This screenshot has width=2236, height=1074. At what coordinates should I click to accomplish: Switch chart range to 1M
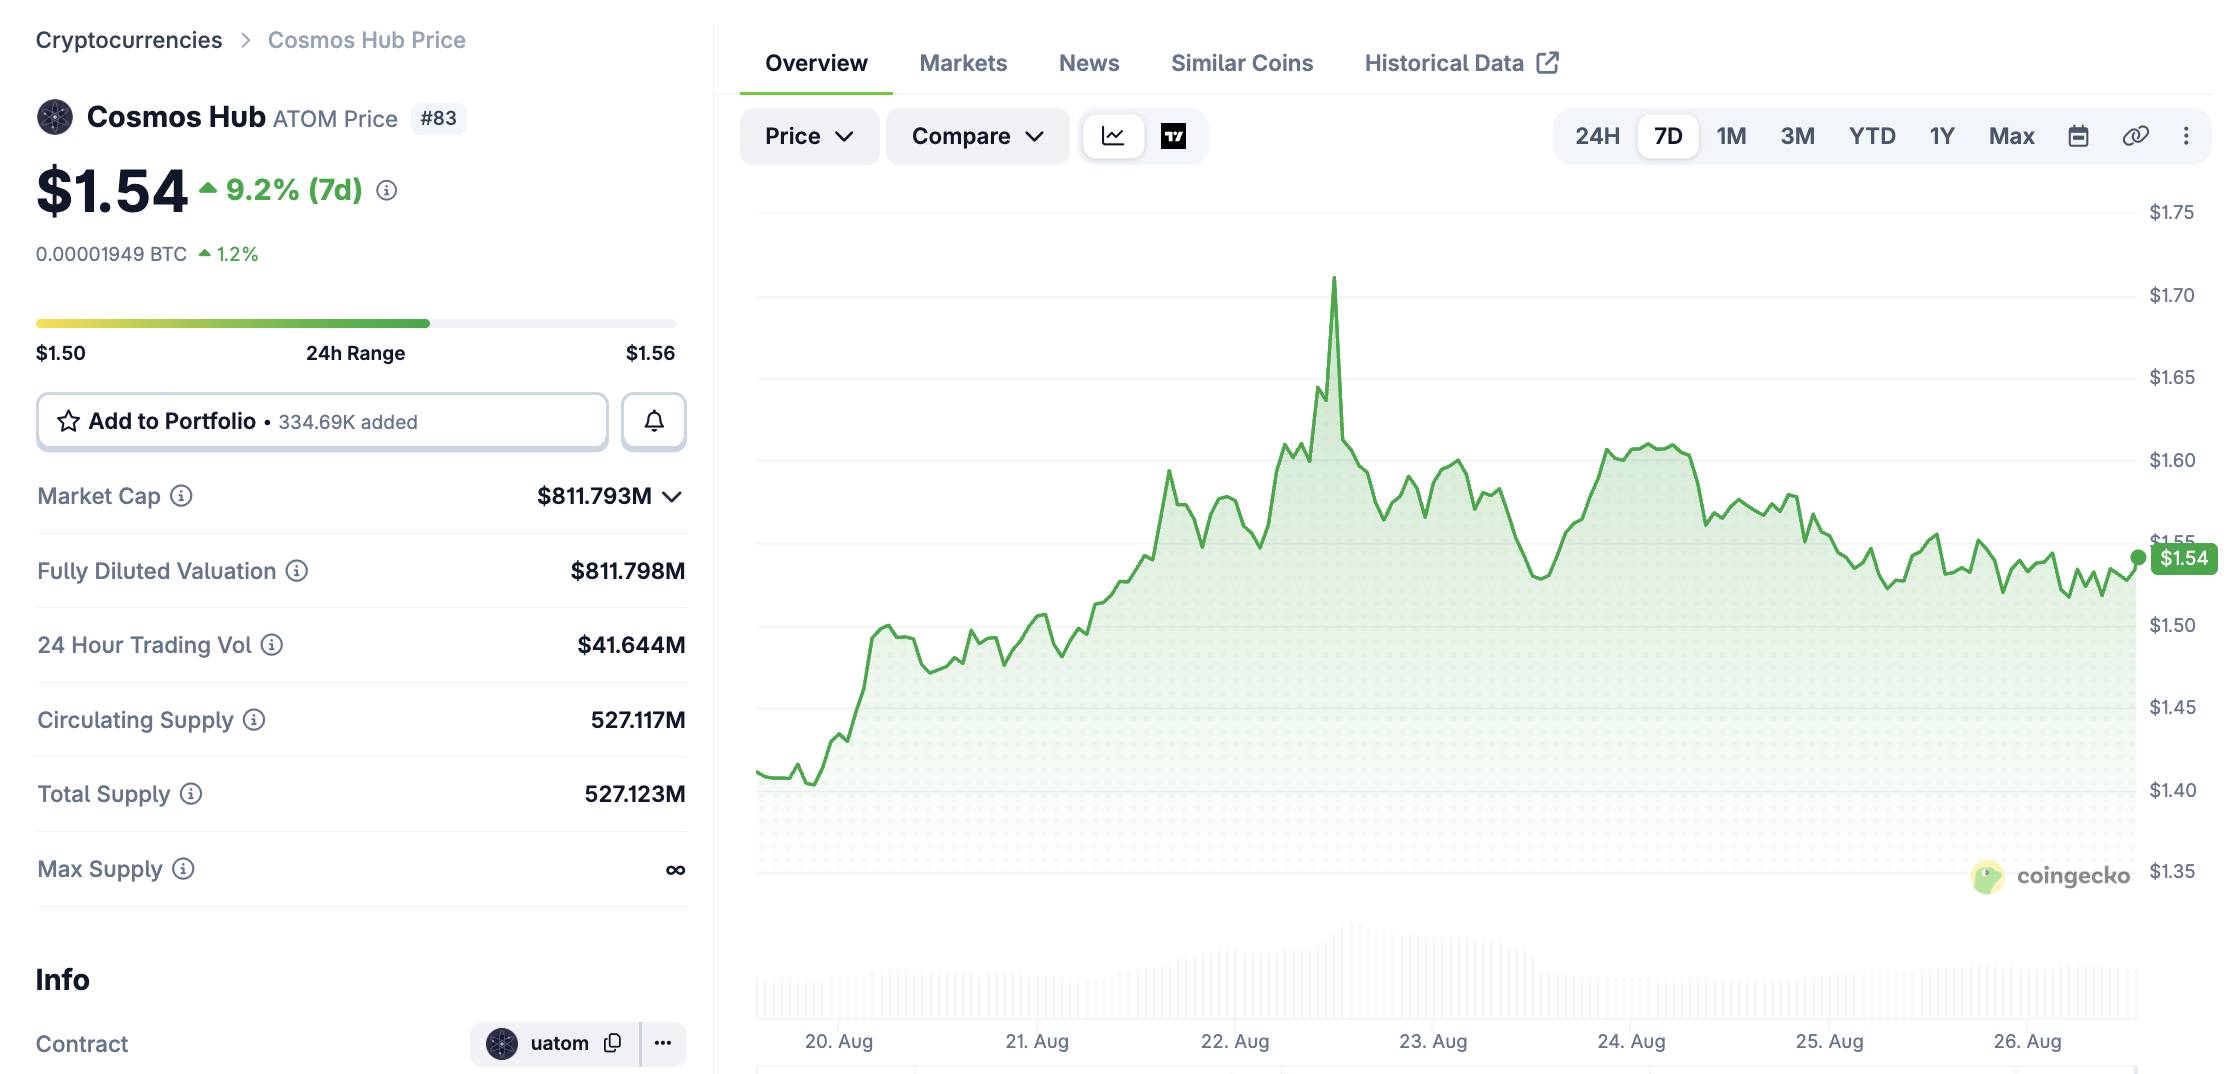coord(1731,136)
